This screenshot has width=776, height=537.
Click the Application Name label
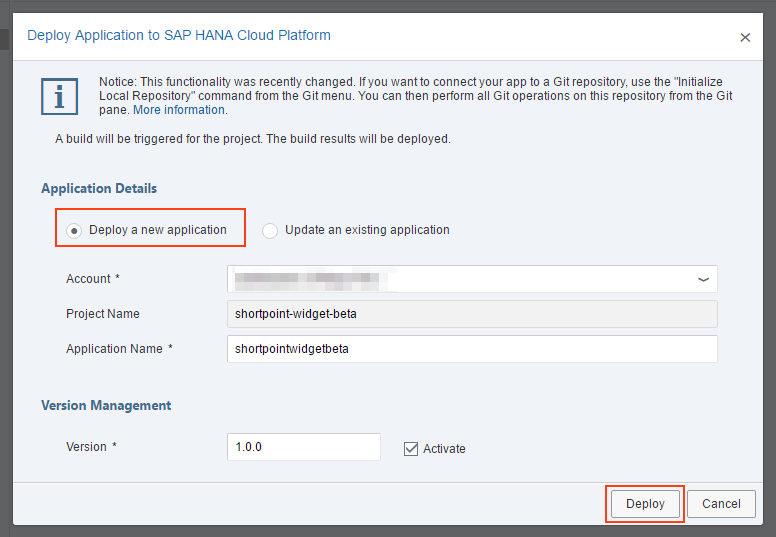click(119, 349)
